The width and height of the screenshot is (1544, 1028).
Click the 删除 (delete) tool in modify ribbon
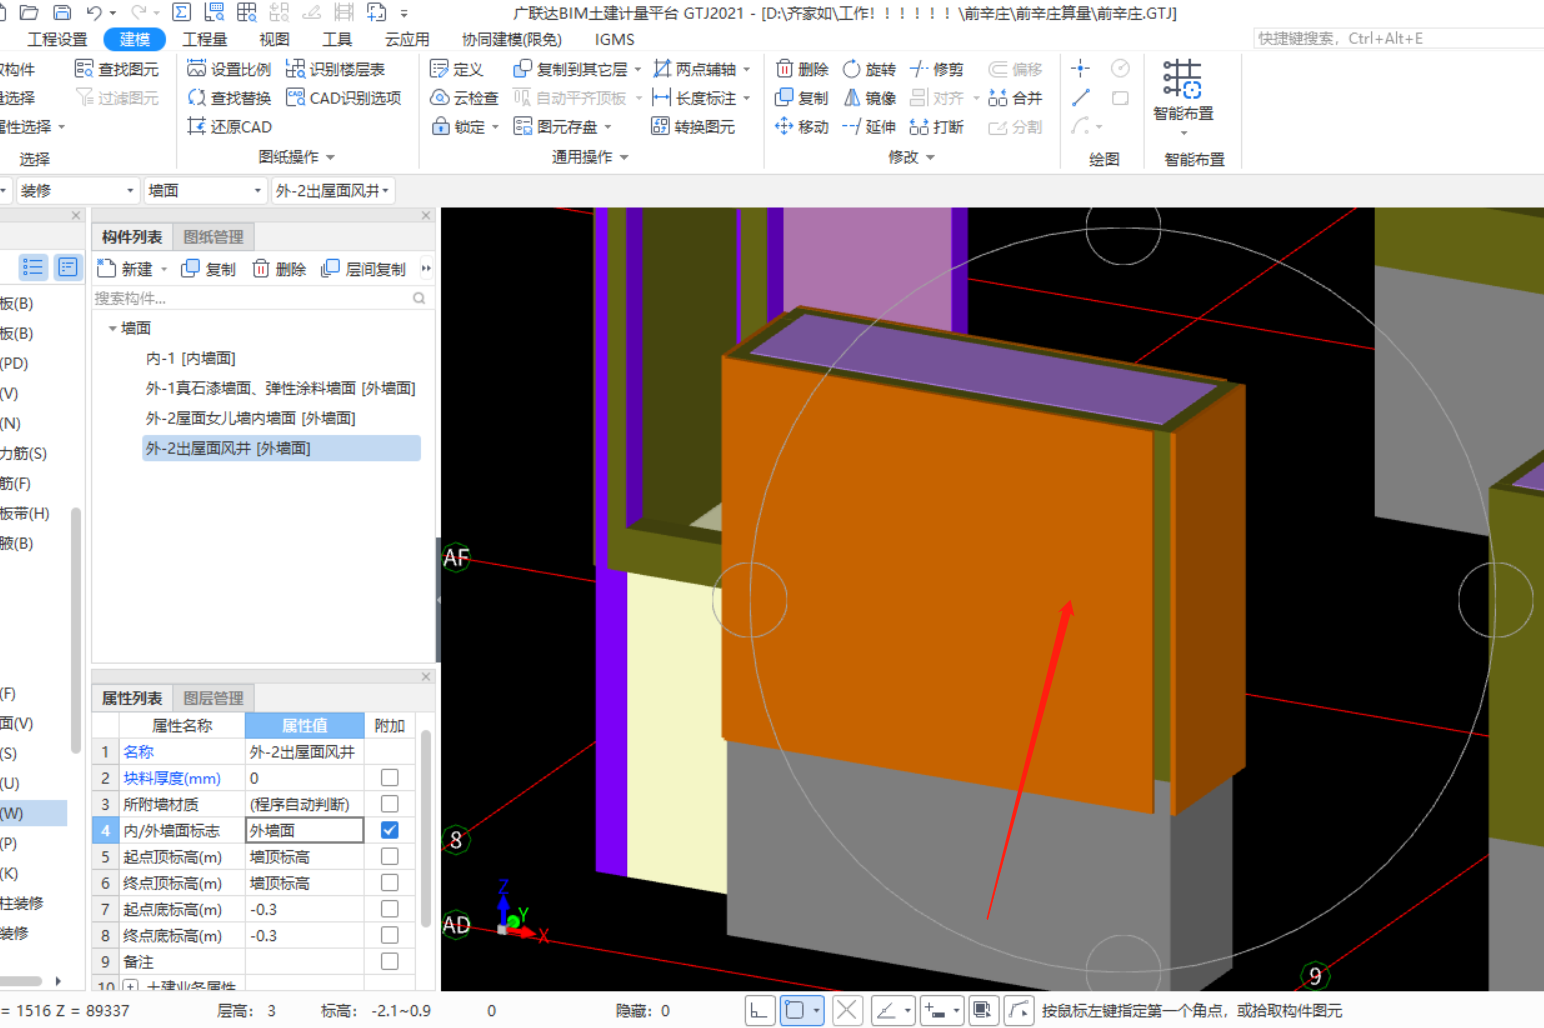click(x=802, y=69)
